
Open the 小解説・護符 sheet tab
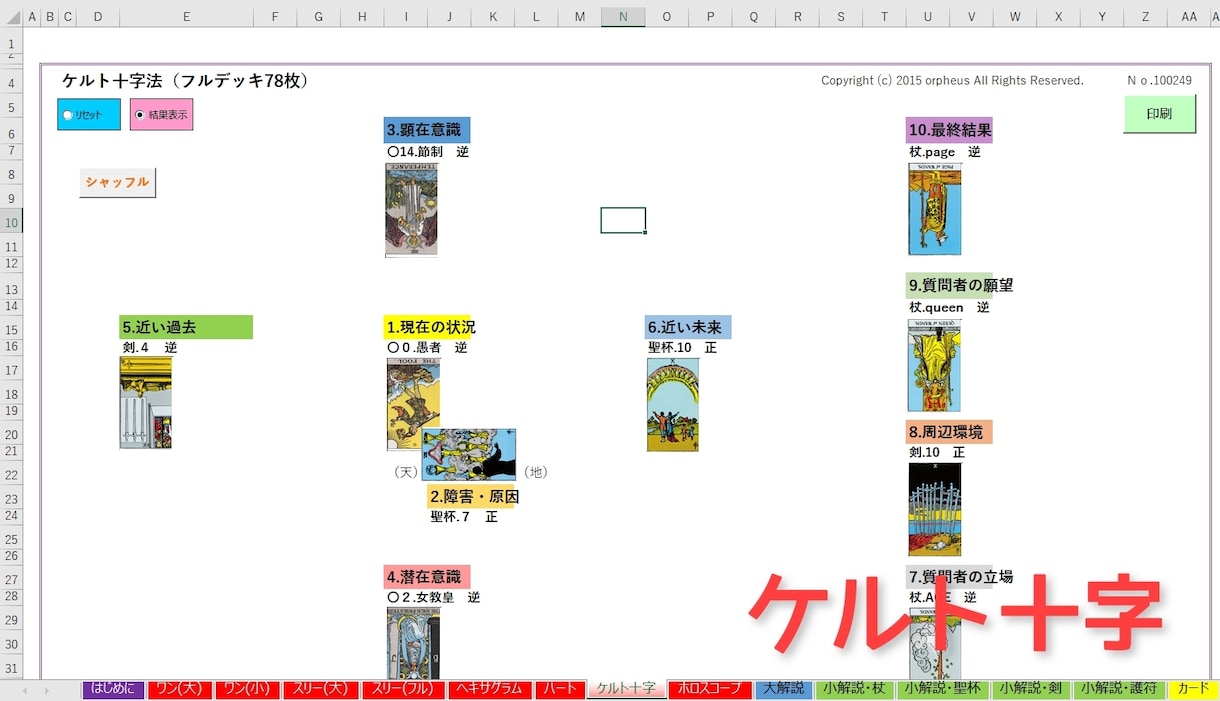tap(1119, 689)
